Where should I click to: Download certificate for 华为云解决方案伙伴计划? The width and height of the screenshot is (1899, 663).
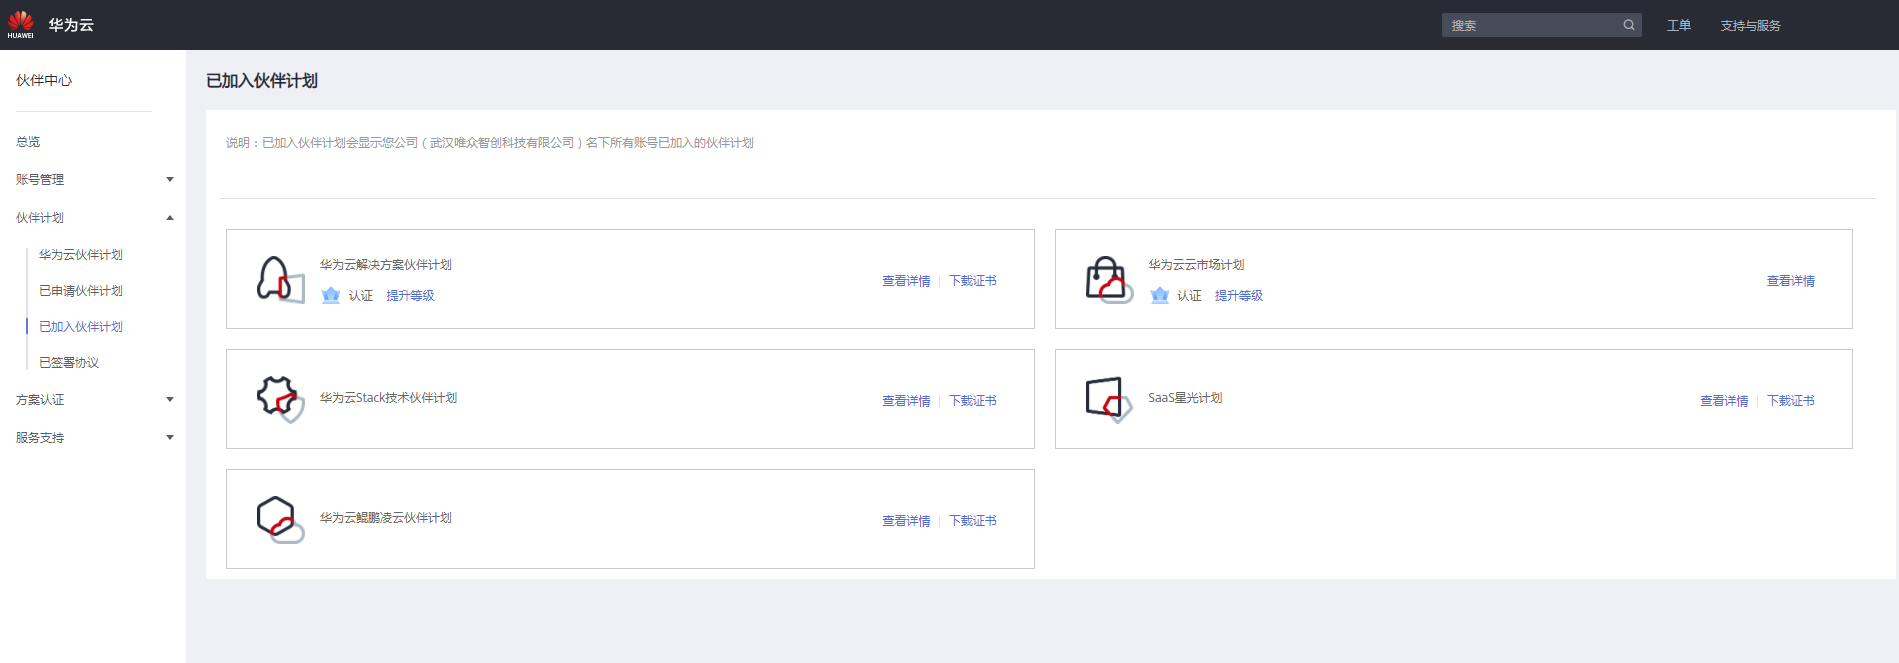[973, 281]
